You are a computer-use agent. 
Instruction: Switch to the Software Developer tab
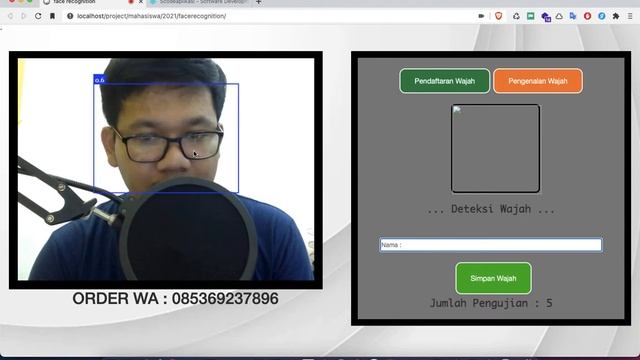point(199,2)
